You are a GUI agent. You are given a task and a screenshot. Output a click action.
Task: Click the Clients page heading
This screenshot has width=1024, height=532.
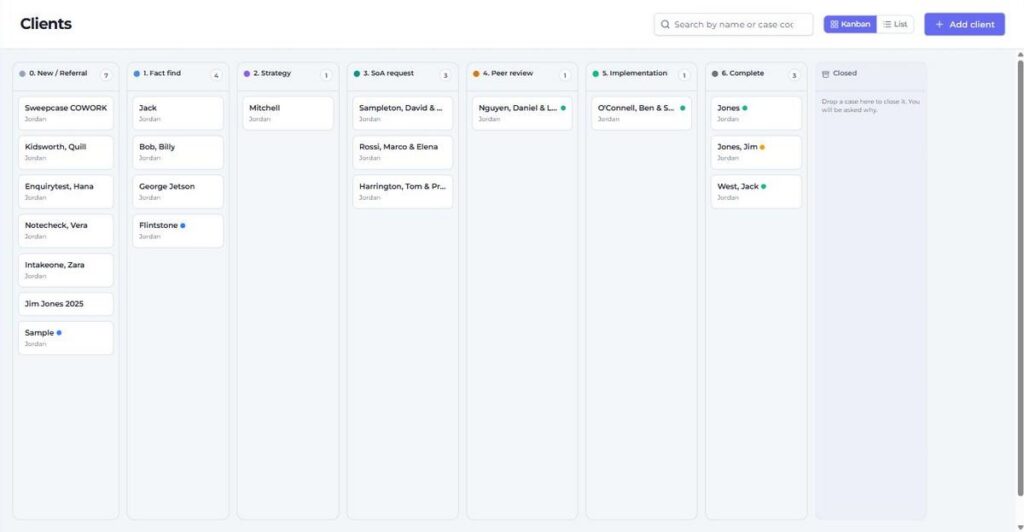pos(46,24)
